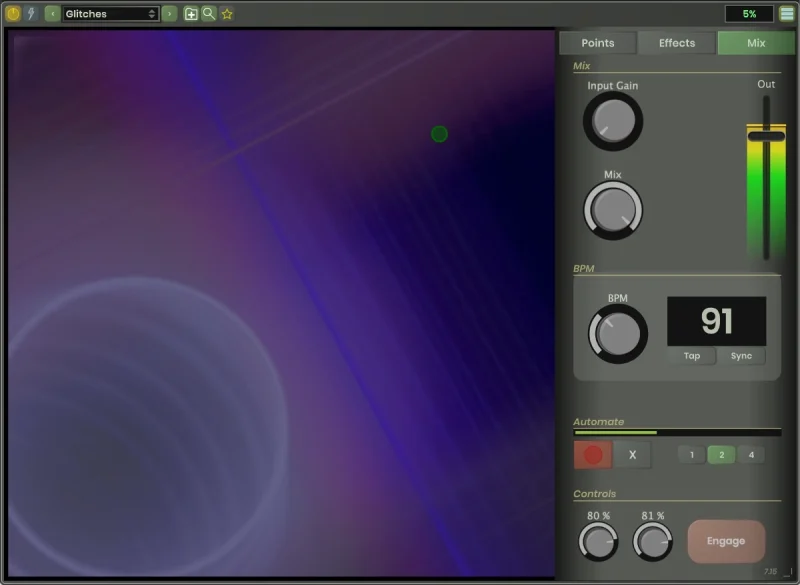The image size is (800, 585).
Task: Toggle the yellow power bypass icon
Action: (x=13, y=14)
